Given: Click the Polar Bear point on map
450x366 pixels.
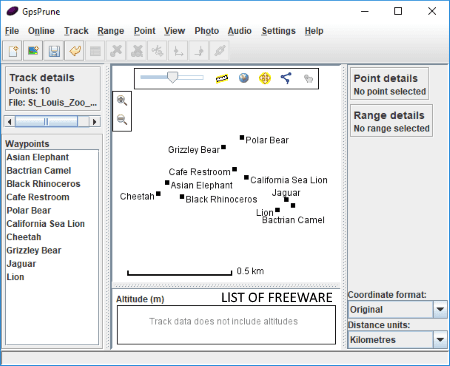Looking at the screenshot, I should pyautogui.click(x=242, y=137).
